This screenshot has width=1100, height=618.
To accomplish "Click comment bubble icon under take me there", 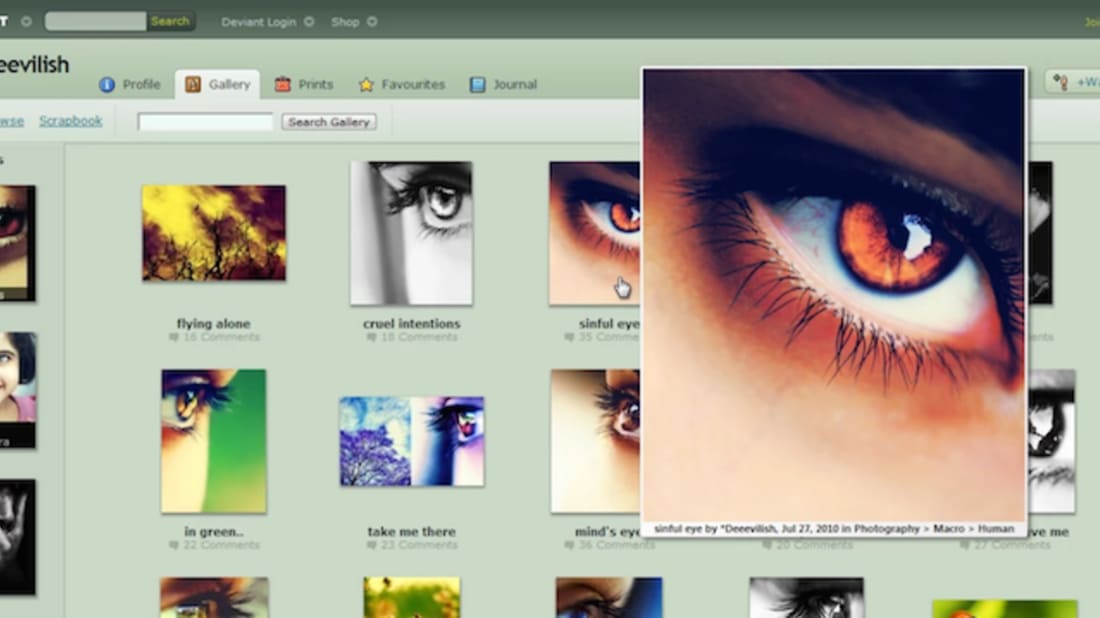I will (x=372, y=545).
